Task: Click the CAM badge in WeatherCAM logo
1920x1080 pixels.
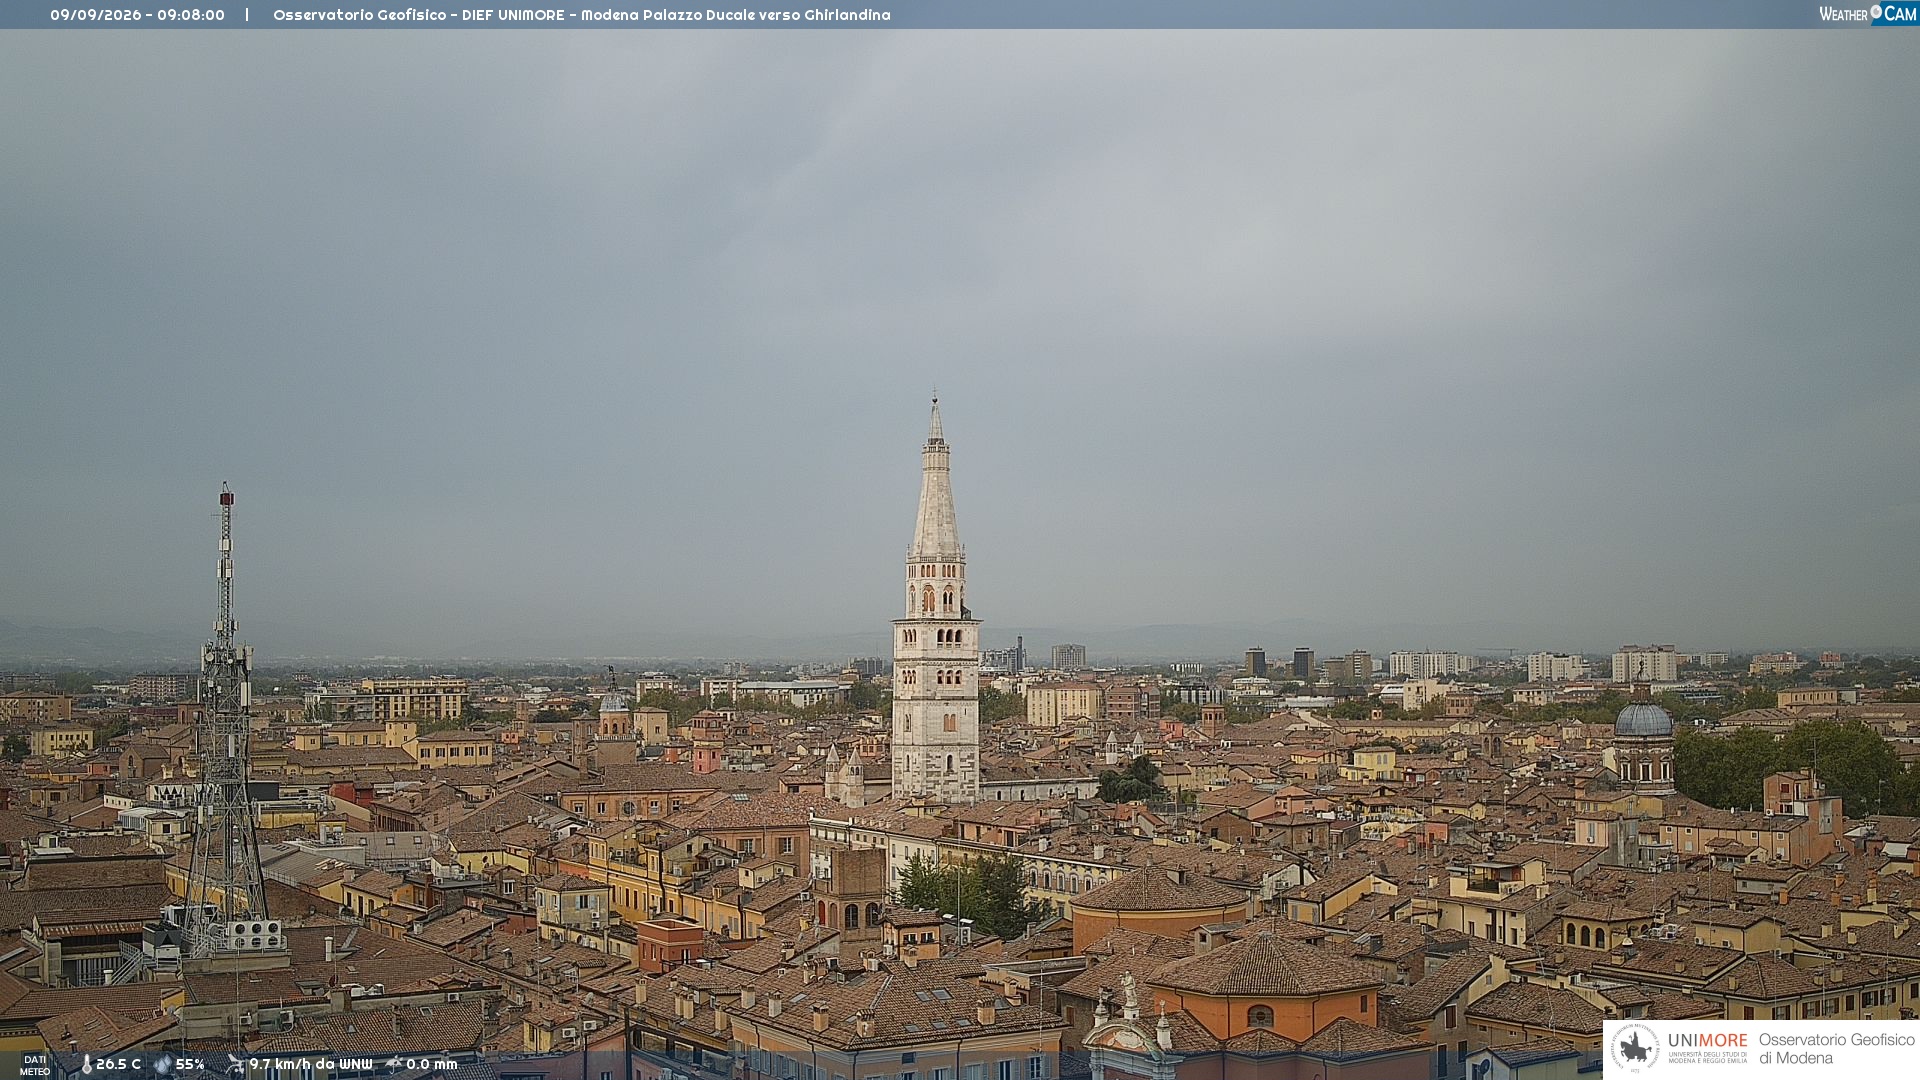Action: click(1895, 14)
